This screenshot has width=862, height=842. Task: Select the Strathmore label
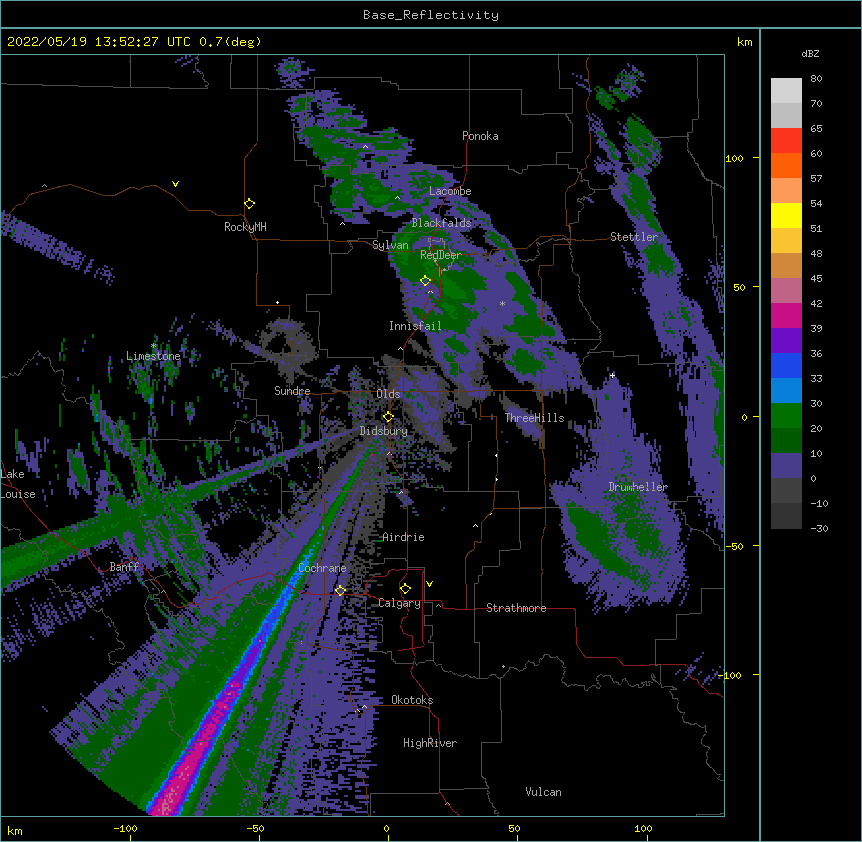coord(516,608)
